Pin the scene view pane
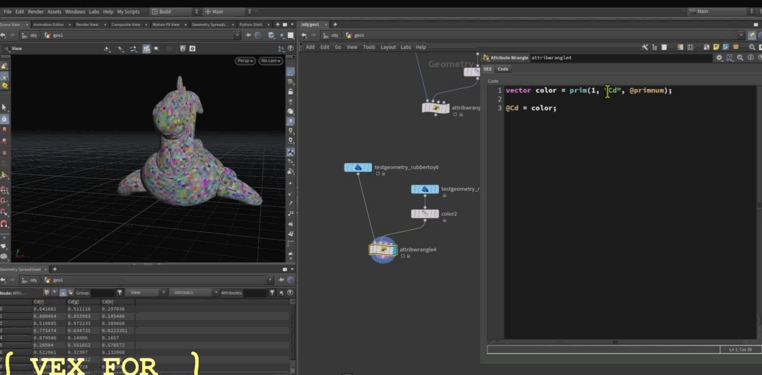 tap(248, 35)
